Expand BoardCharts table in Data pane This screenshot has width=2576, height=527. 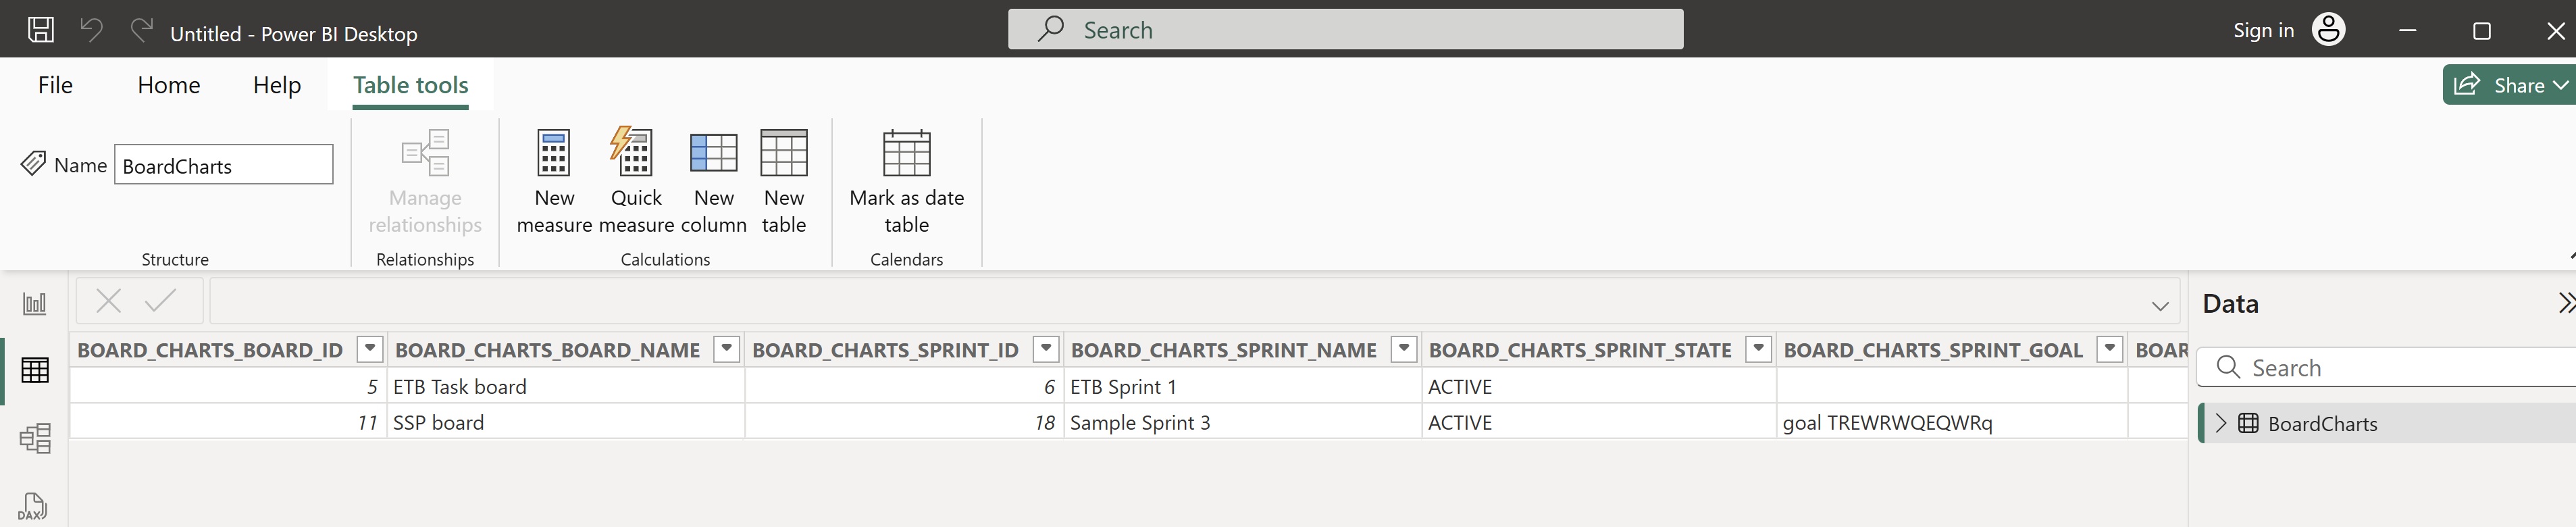(x=2221, y=423)
